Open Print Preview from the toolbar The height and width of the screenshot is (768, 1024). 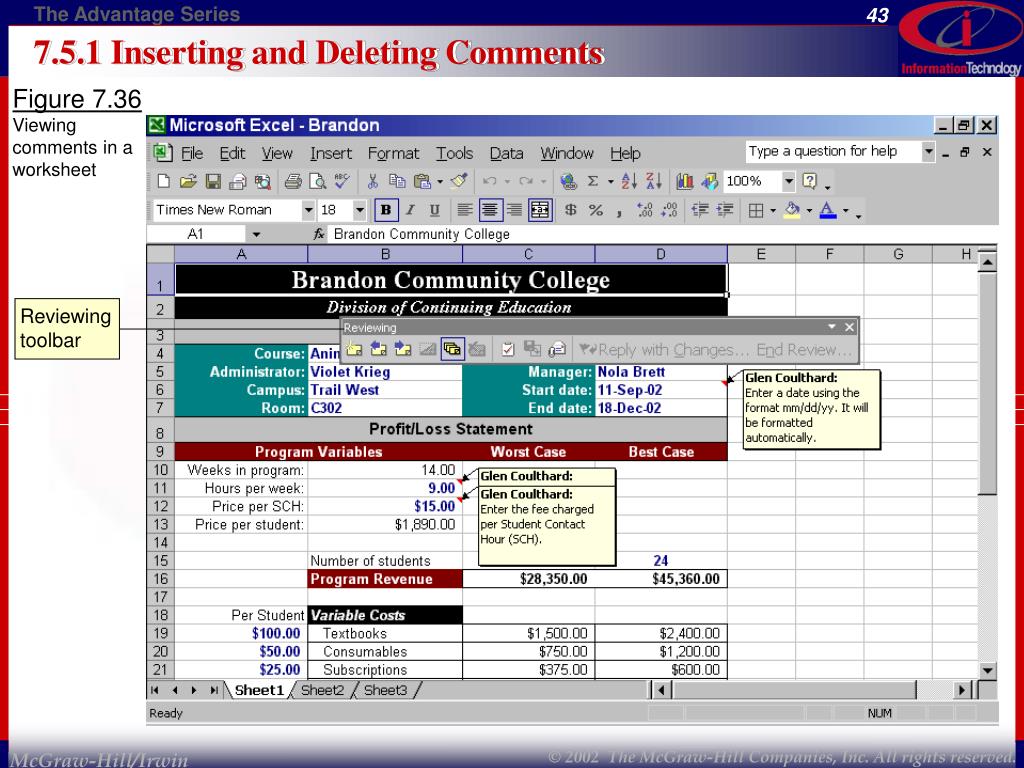[x=317, y=182]
